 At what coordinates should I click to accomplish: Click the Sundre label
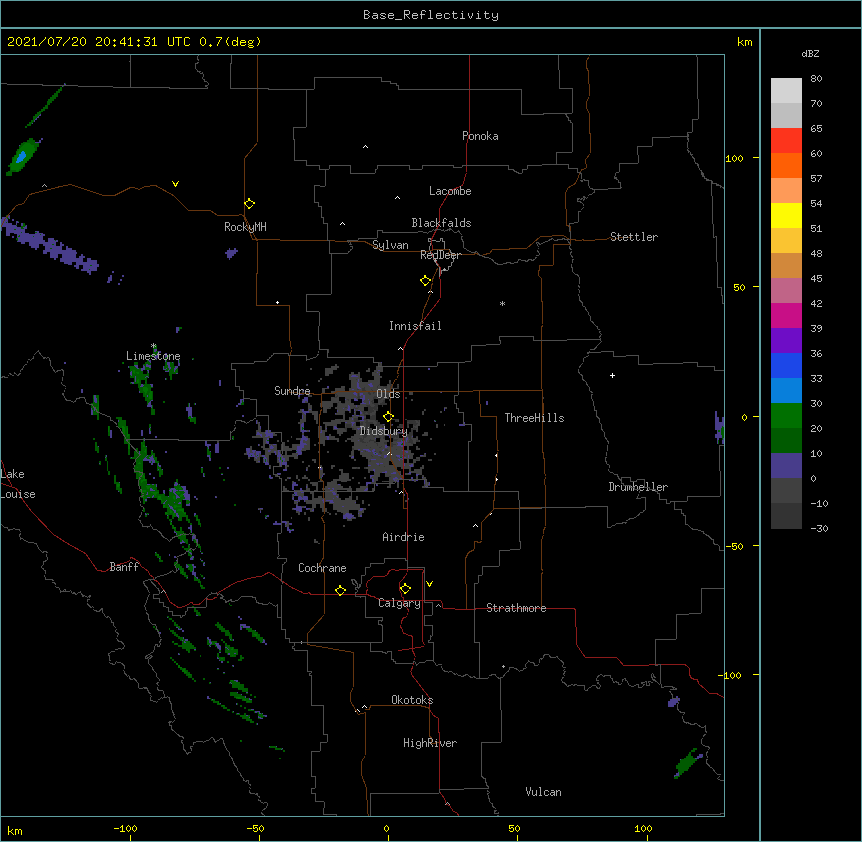click(x=292, y=391)
